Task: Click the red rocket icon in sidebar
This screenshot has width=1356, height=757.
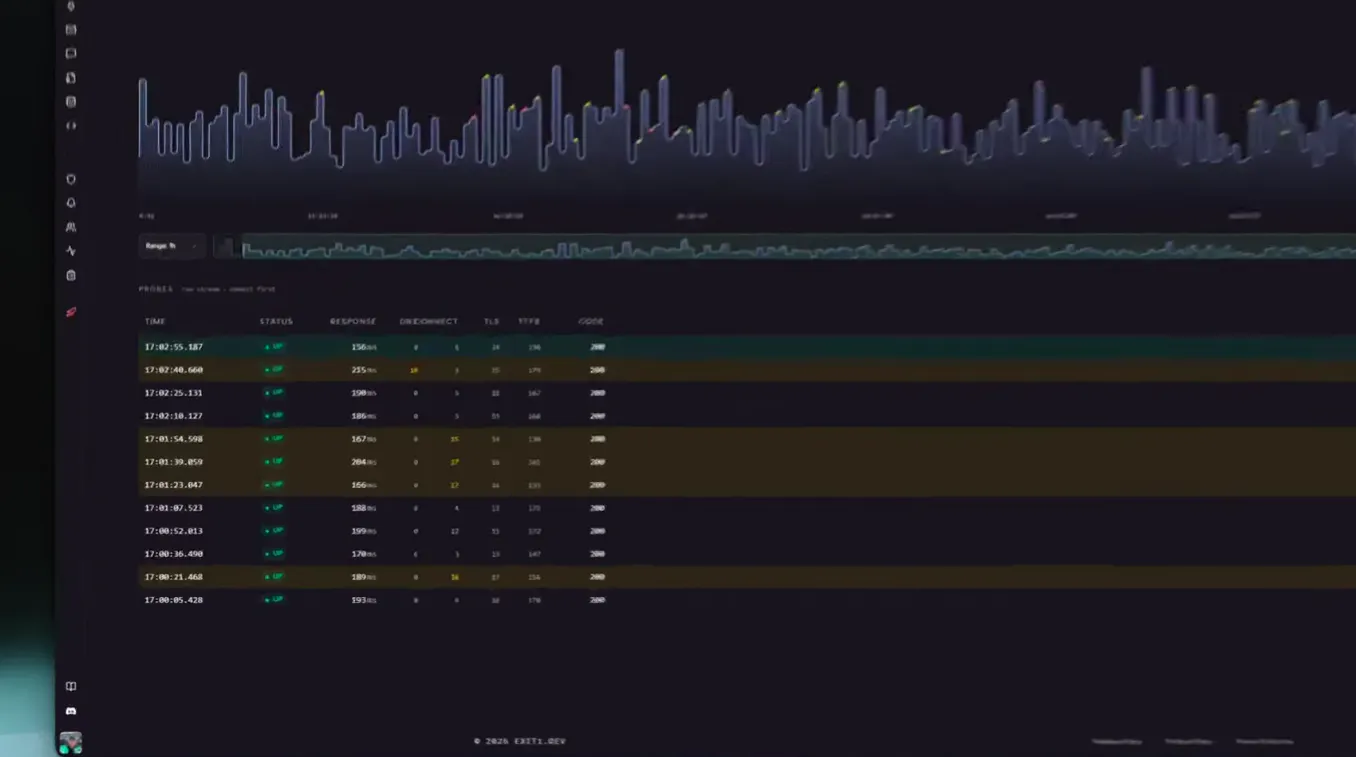Action: click(71, 312)
